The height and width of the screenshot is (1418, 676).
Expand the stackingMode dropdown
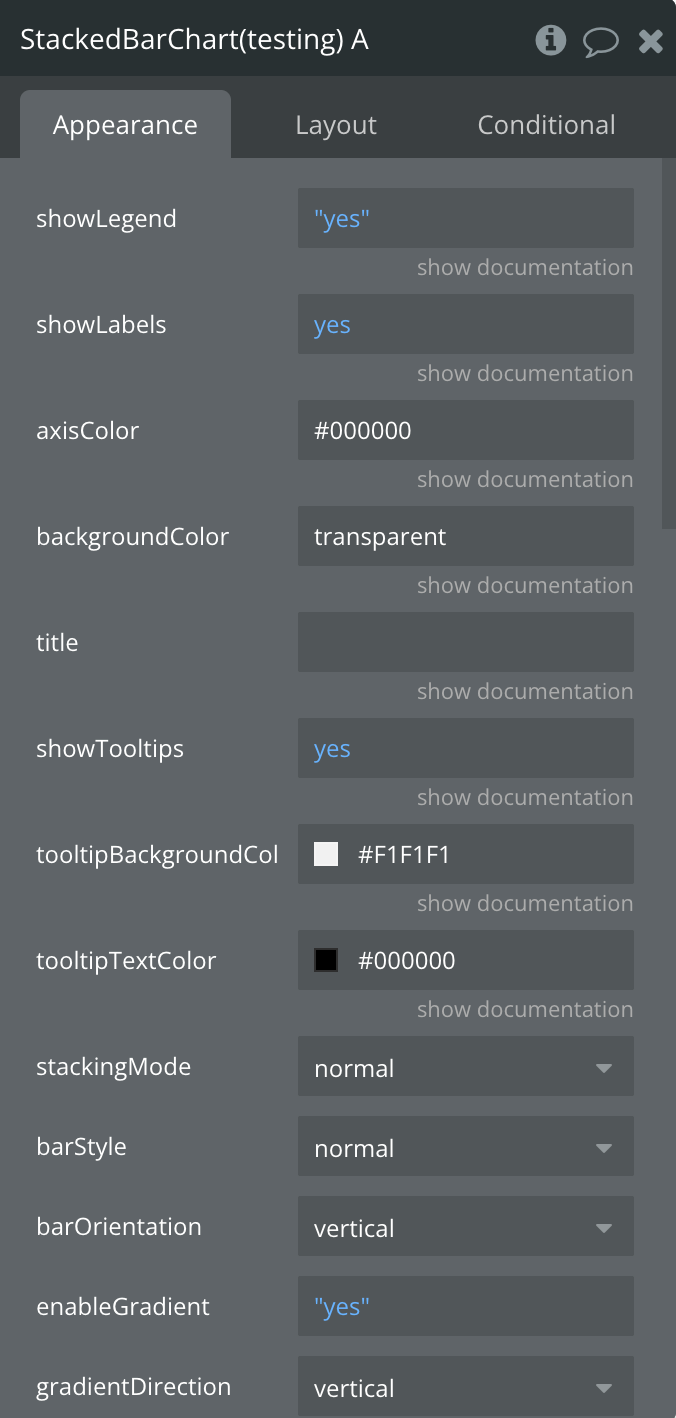tap(465, 1067)
